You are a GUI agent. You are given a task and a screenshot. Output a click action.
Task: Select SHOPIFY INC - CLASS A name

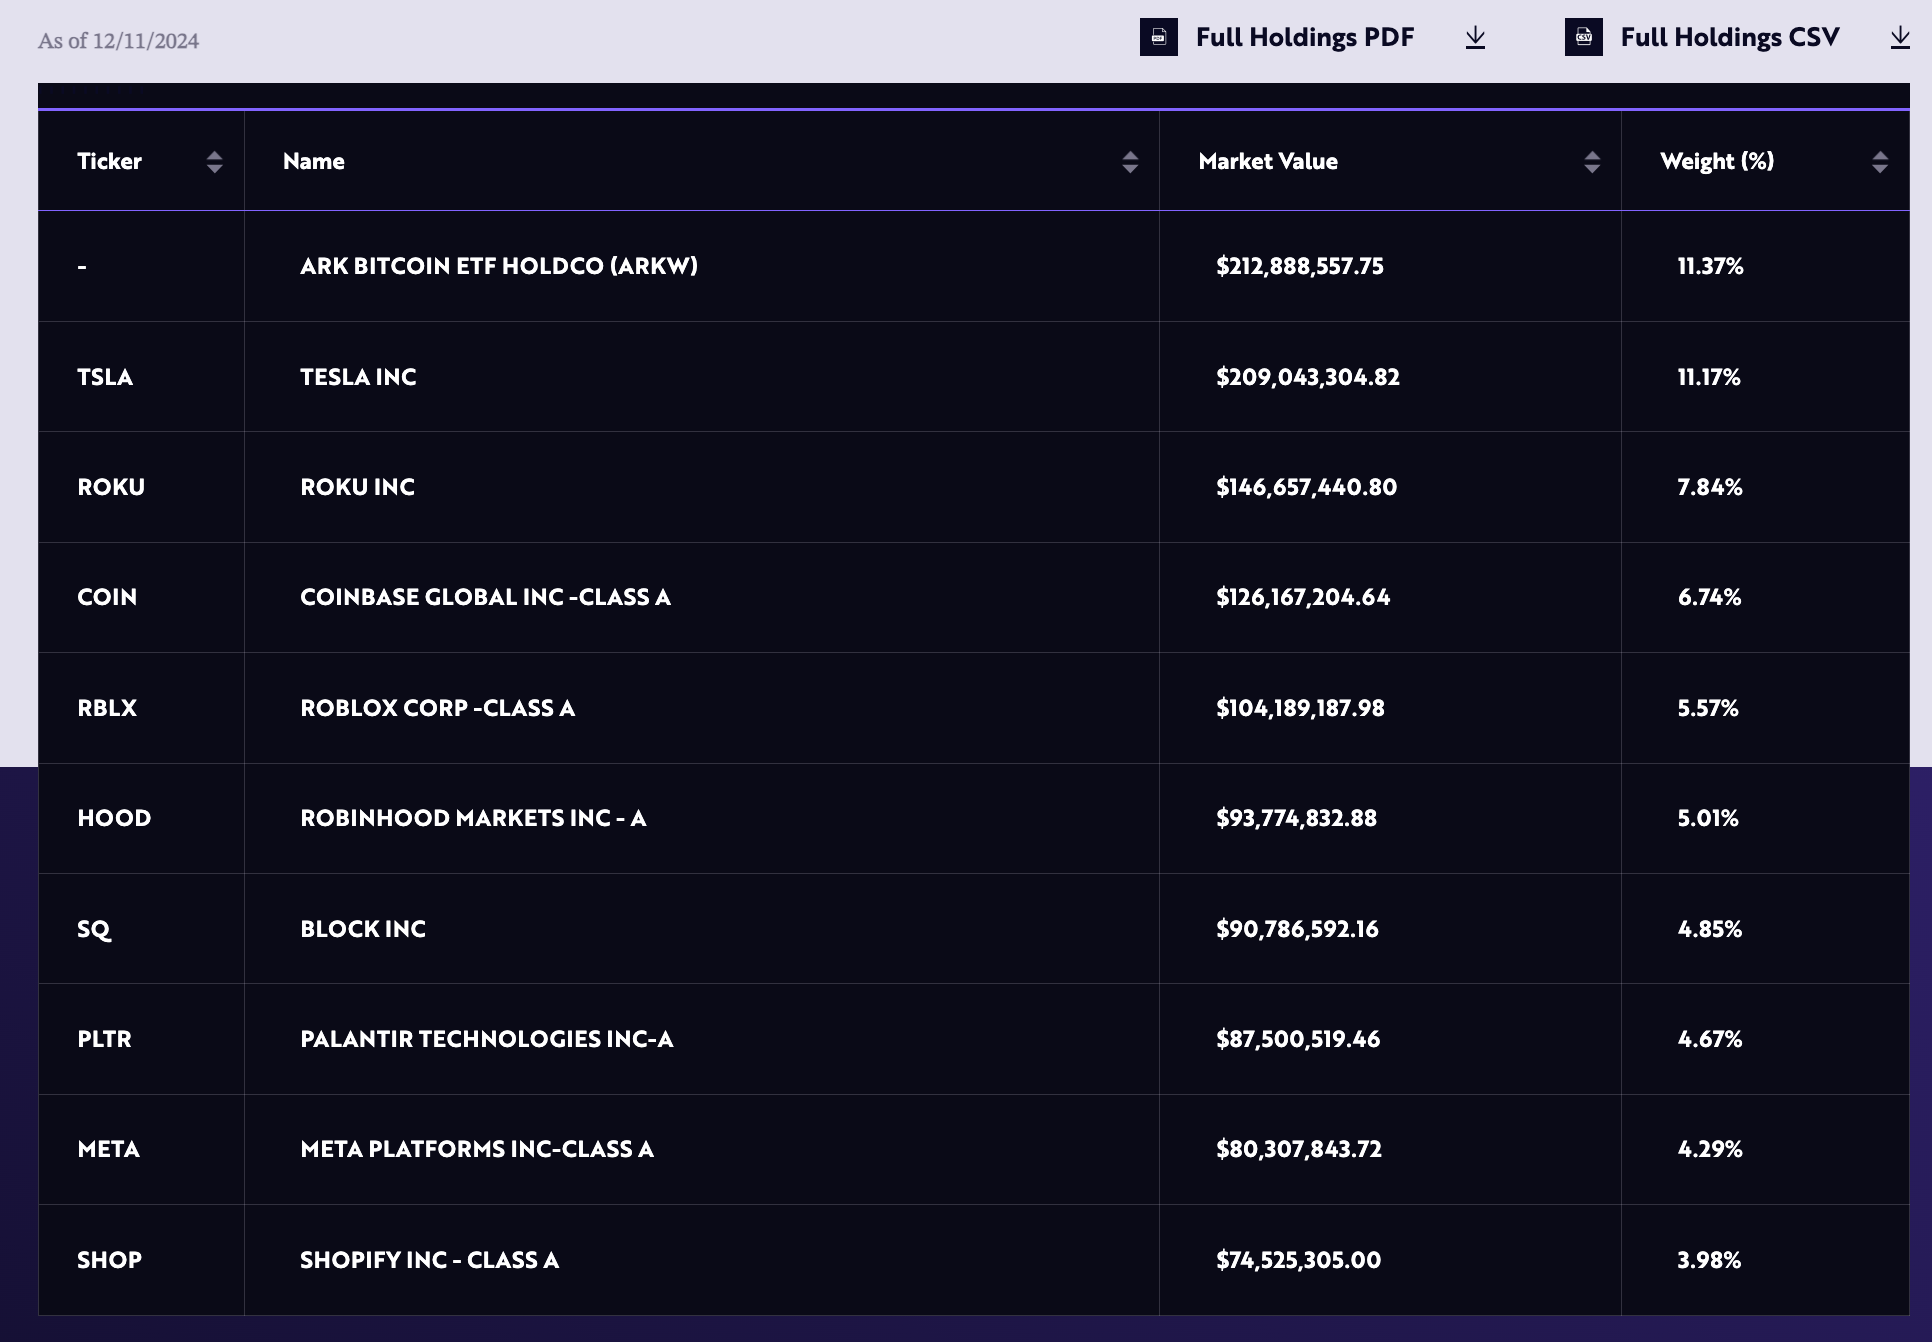pyautogui.click(x=429, y=1260)
